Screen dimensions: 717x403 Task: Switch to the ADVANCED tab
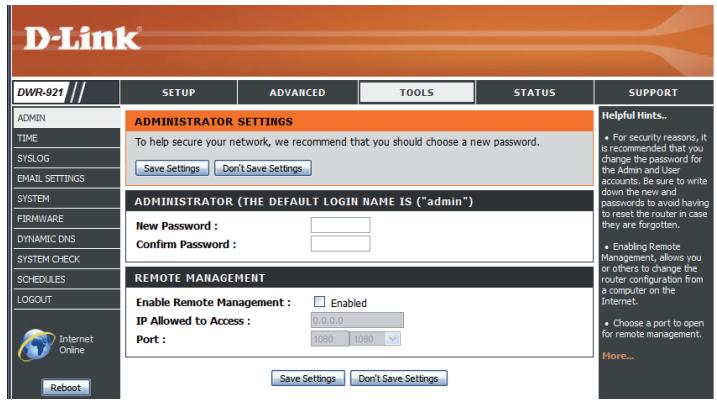point(297,92)
